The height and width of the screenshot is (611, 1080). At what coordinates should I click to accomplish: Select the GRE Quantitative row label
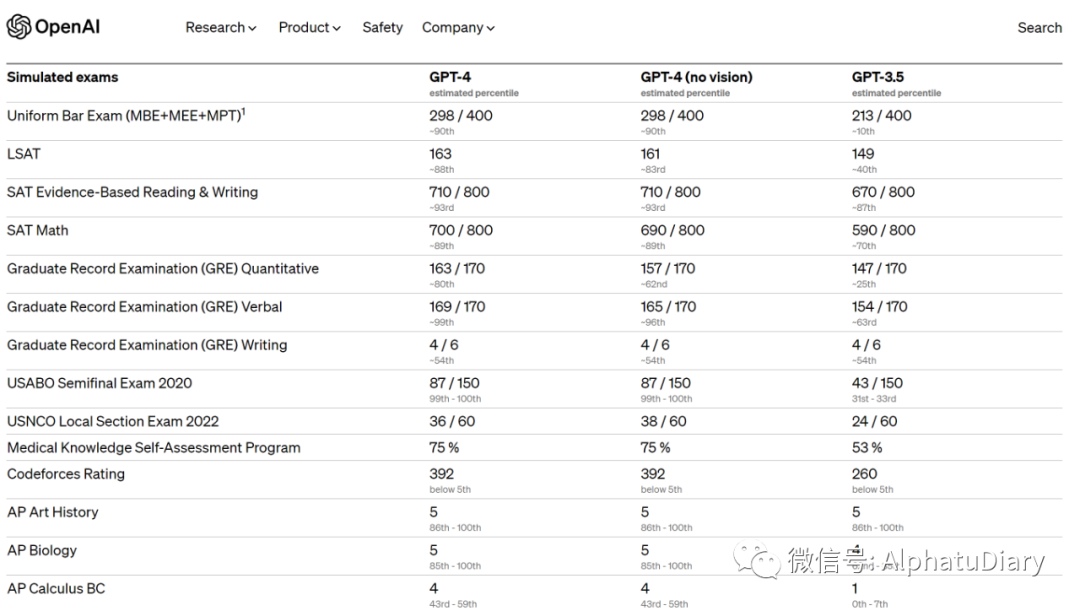(163, 269)
